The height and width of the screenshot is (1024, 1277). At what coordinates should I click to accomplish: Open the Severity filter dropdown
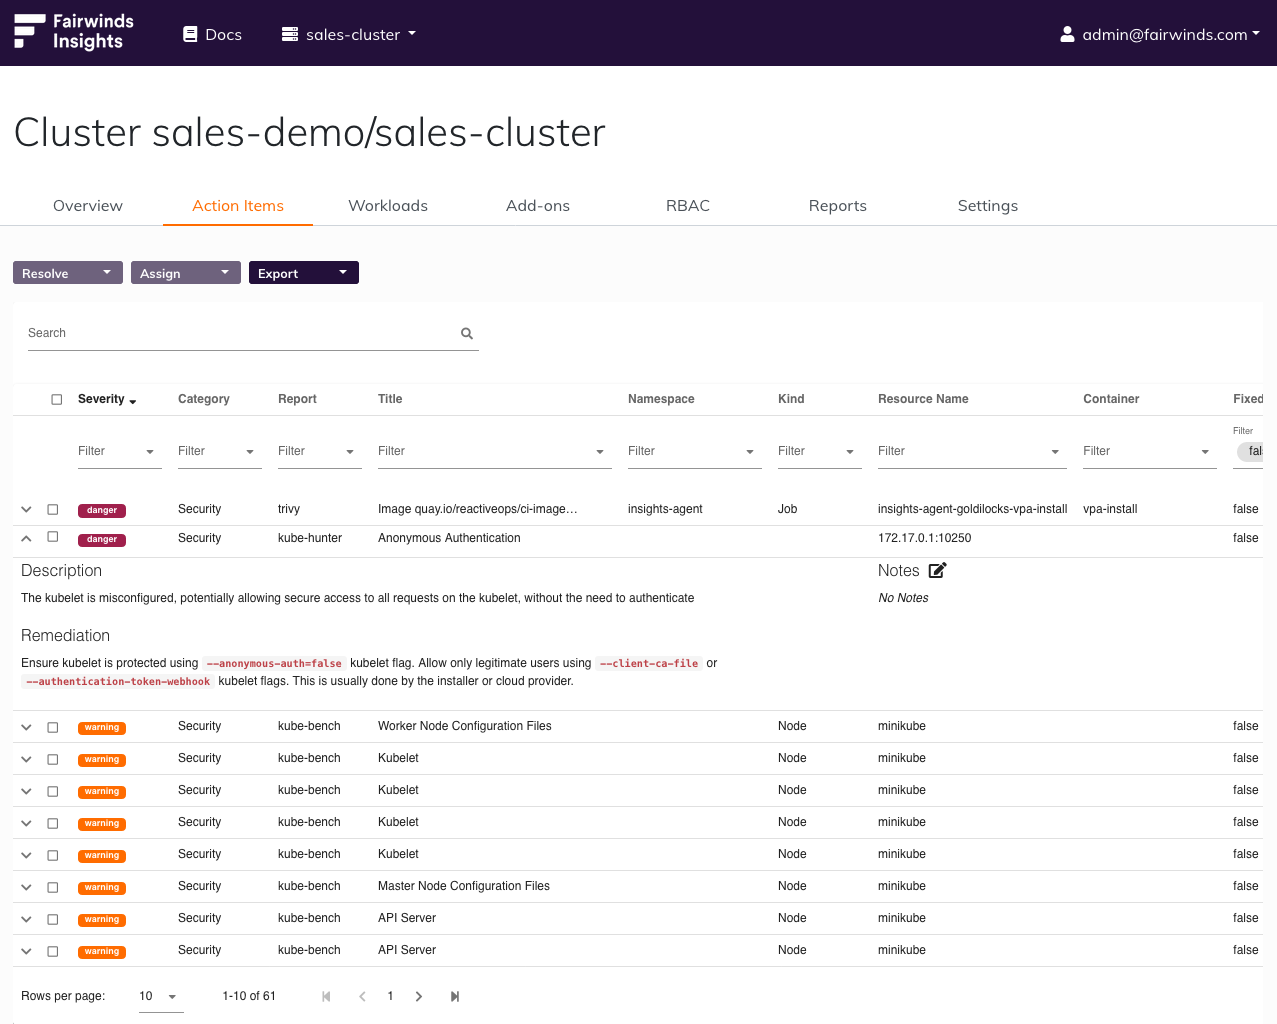click(120, 451)
